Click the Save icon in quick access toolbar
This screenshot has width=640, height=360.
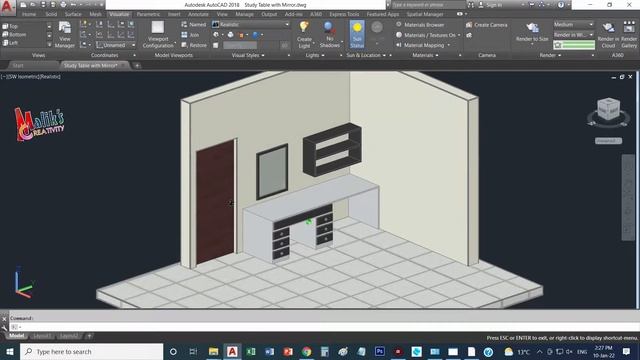(x=43, y=5)
